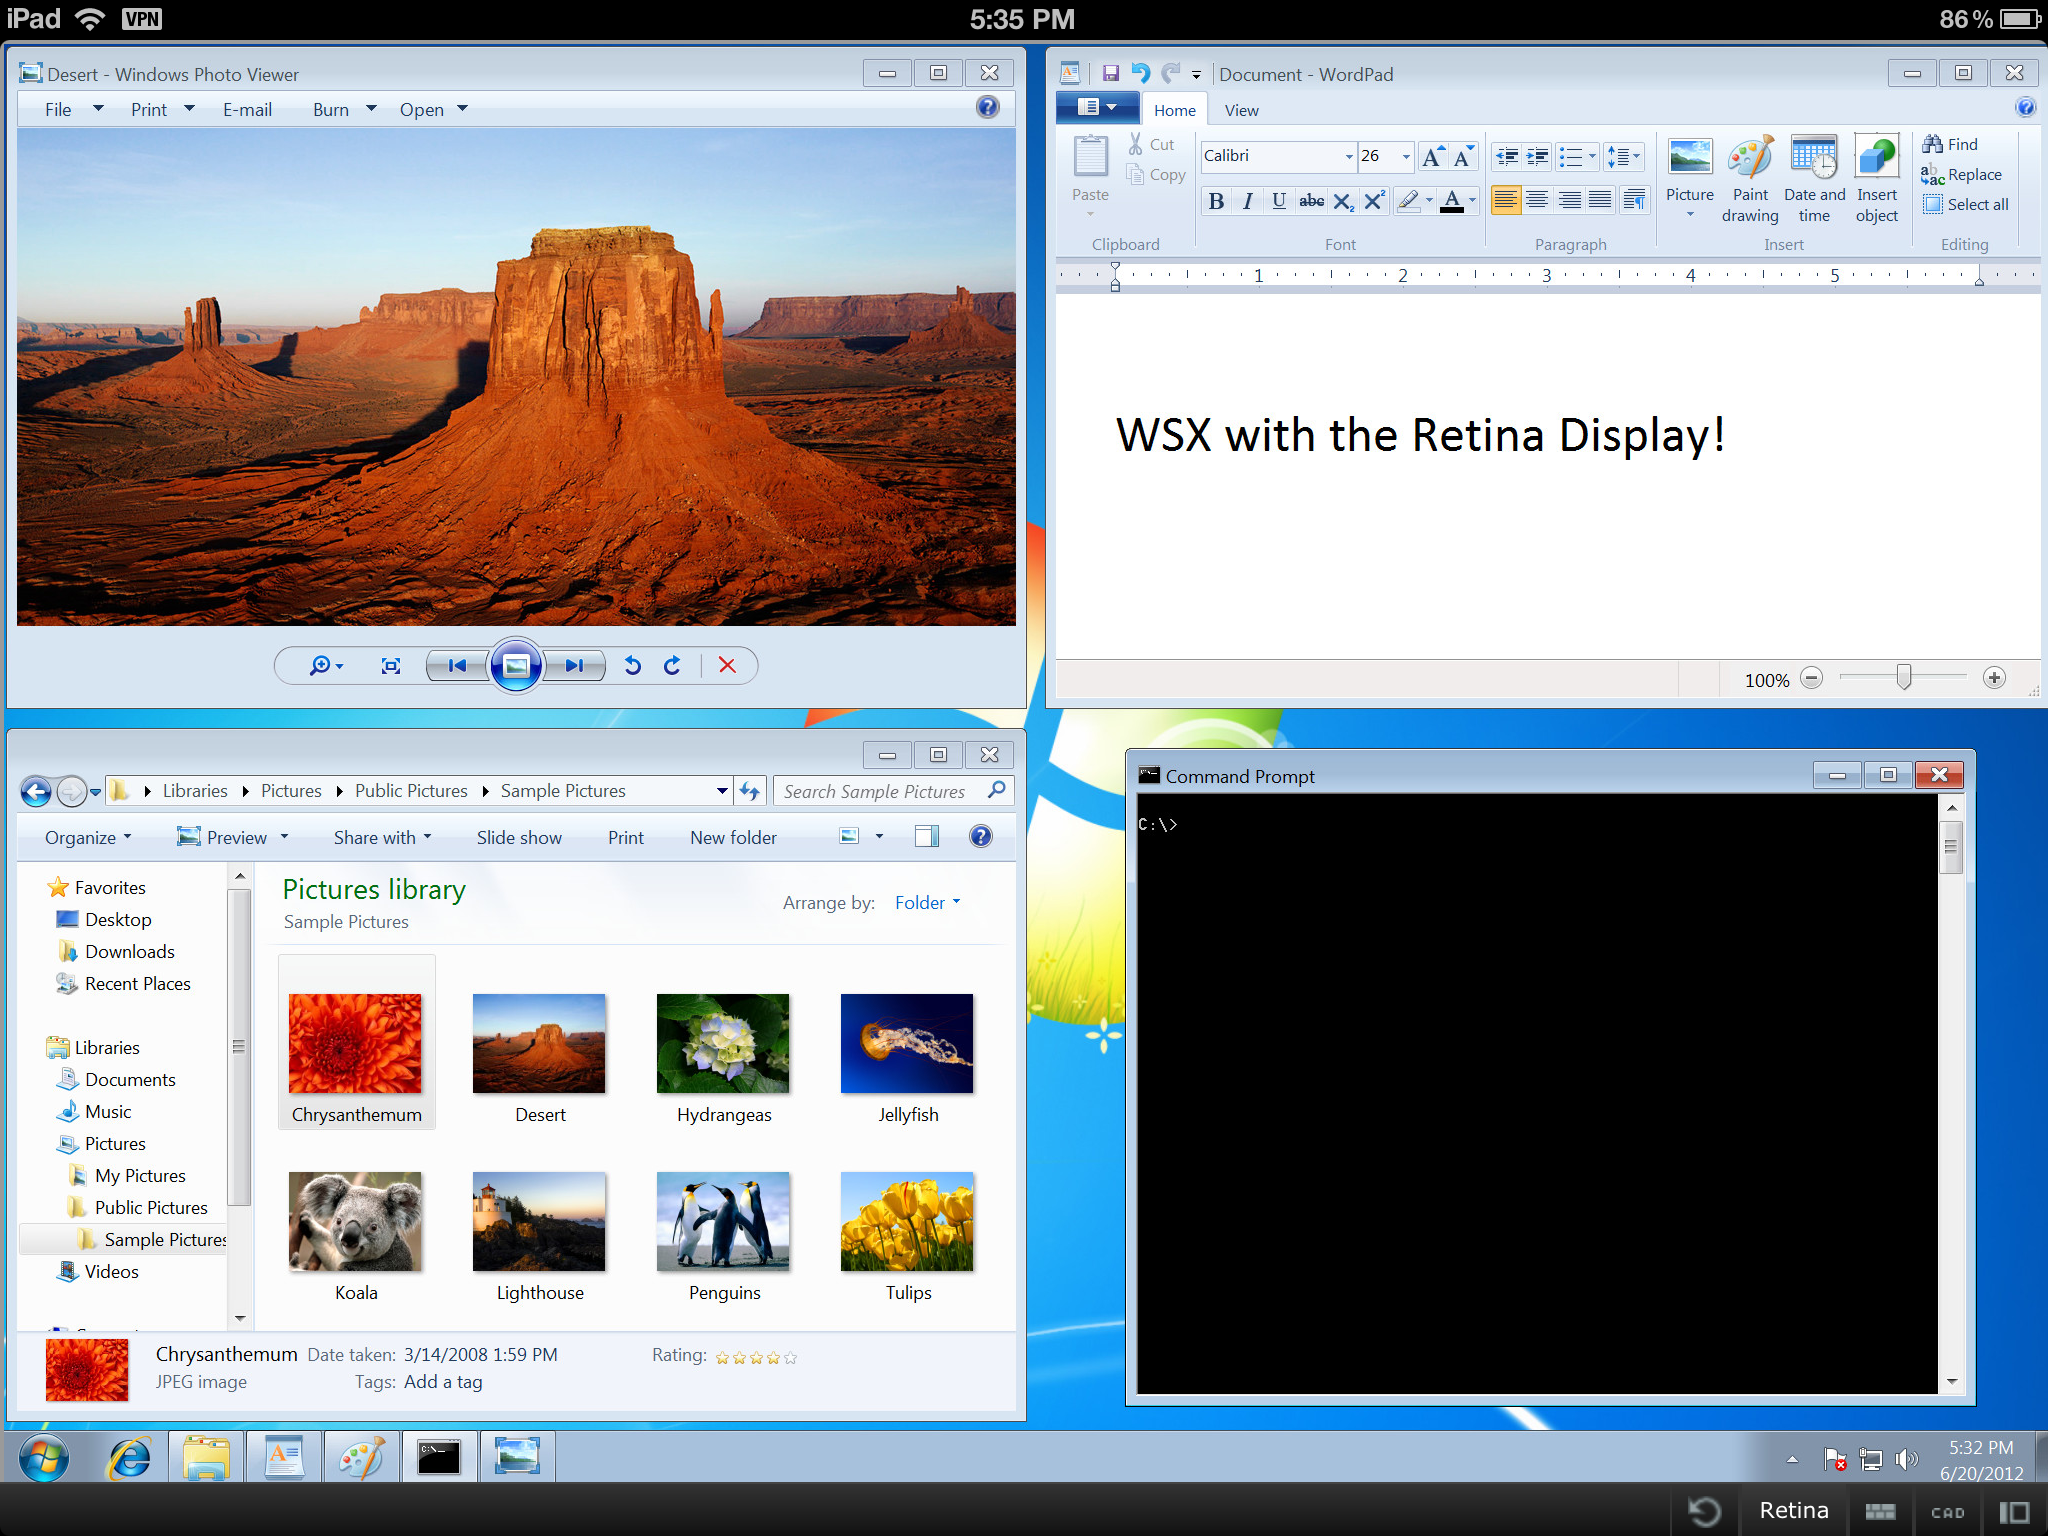The height and width of the screenshot is (1536, 2048).
Task: Play slide show in Photo Viewer
Action: [x=516, y=666]
